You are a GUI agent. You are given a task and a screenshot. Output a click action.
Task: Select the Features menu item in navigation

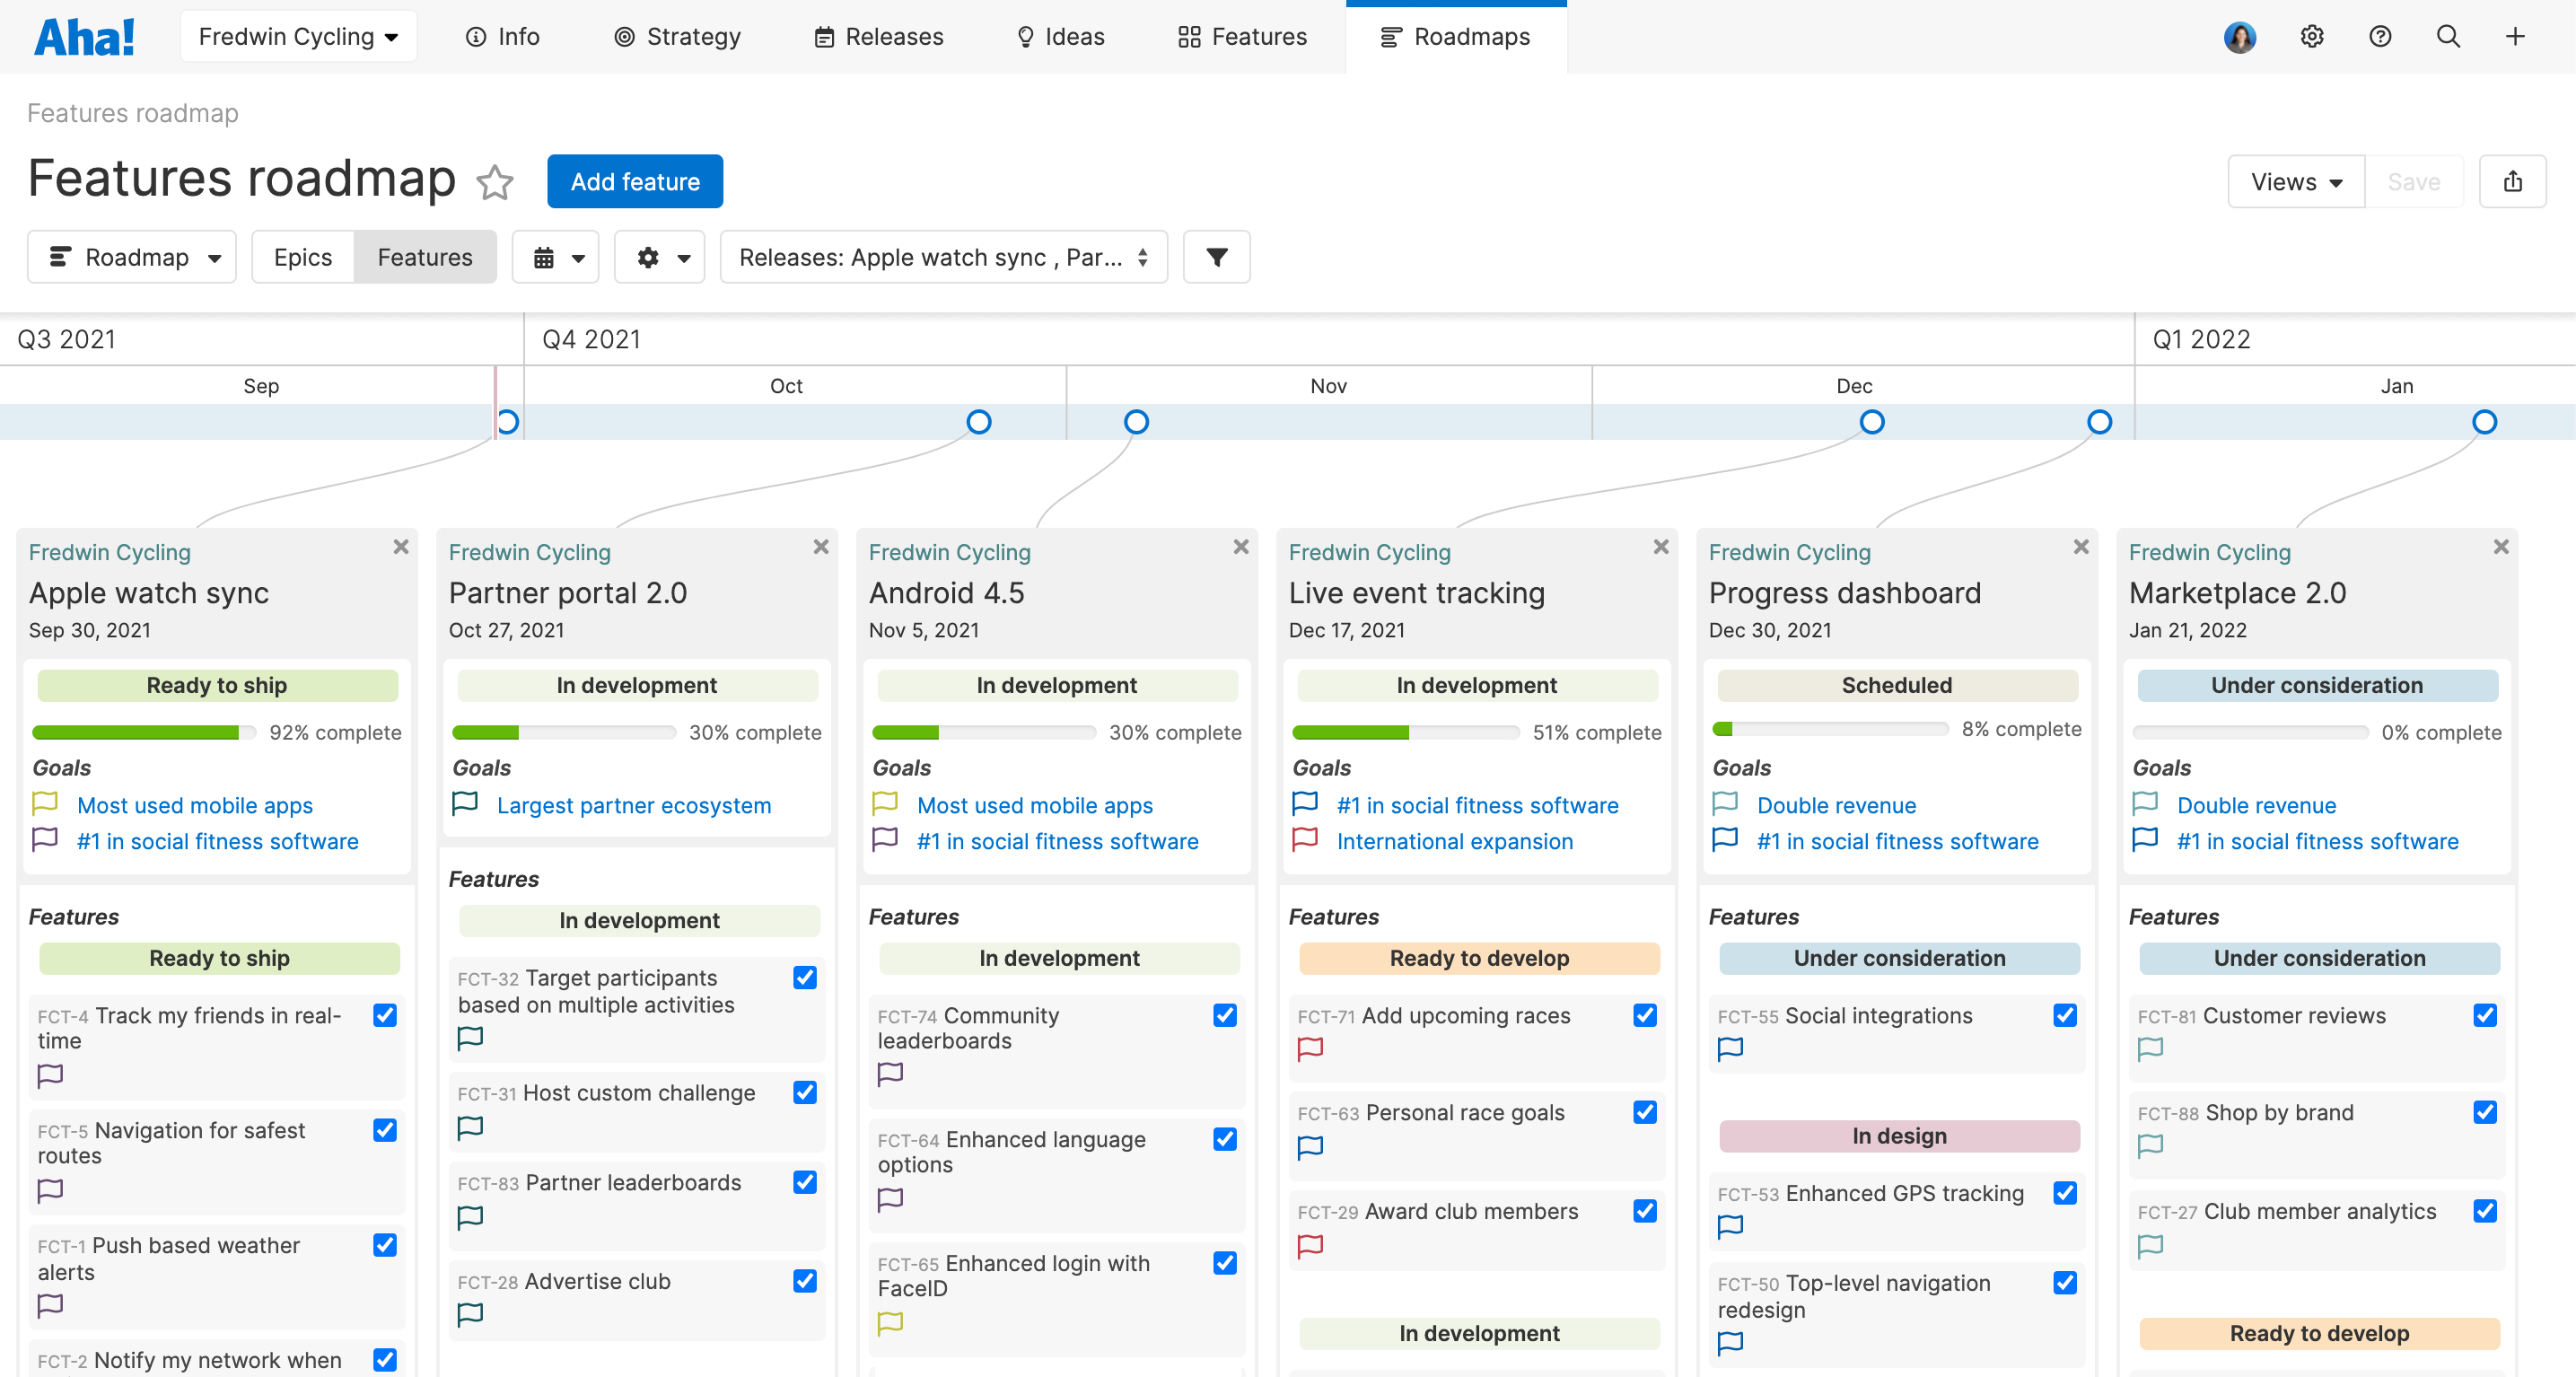click(1242, 36)
